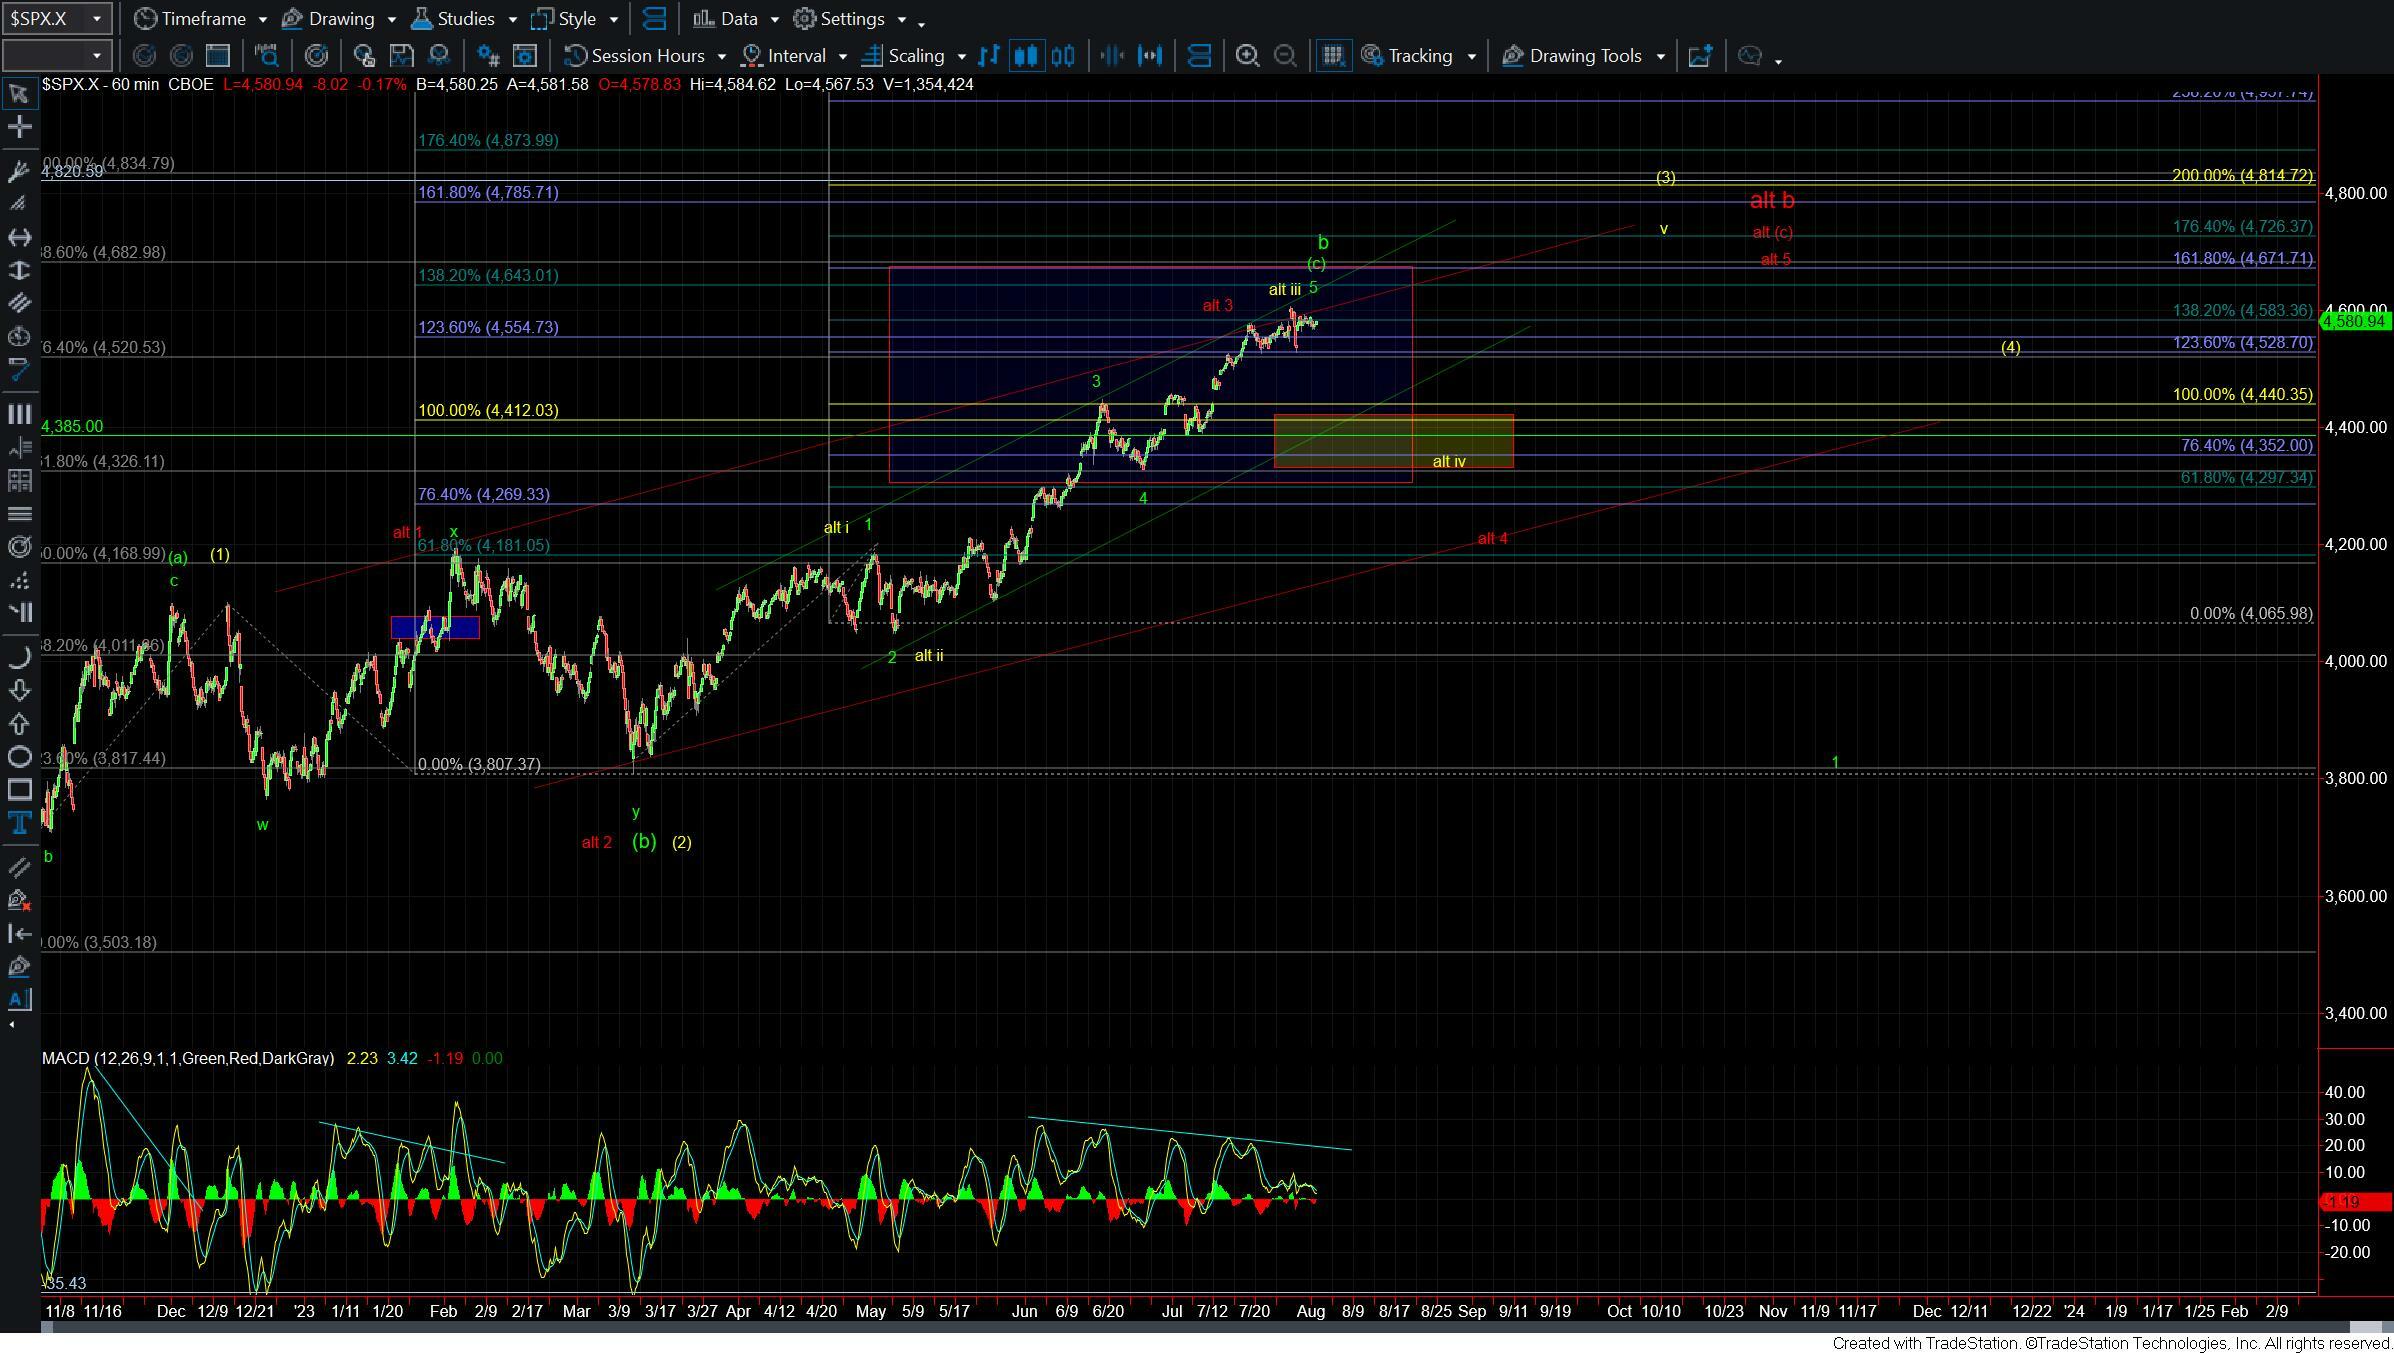Click the Session Hours button

tap(635, 56)
